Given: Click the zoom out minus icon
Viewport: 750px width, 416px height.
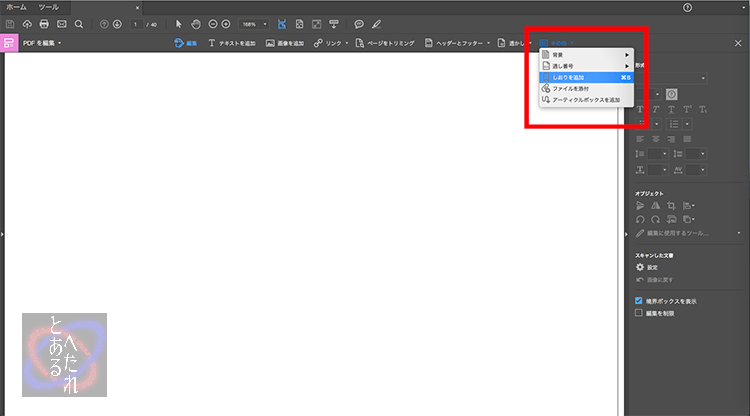Looking at the screenshot, I should point(211,23).
